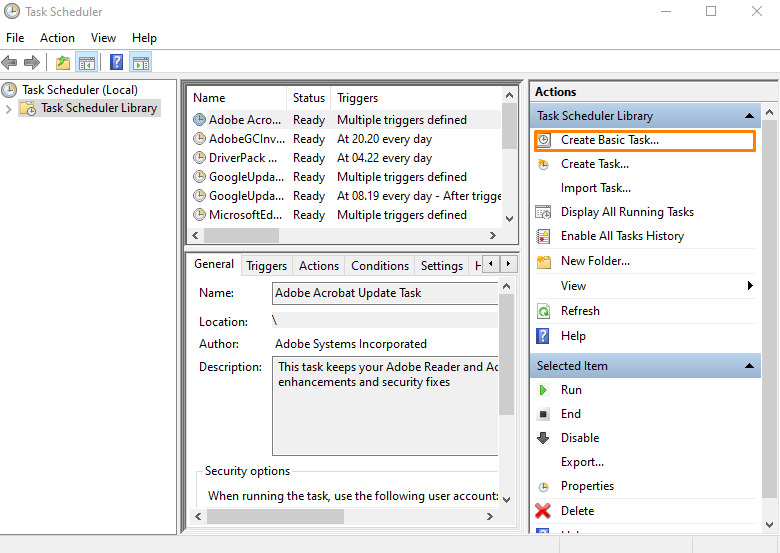Collapse the Selected Item actions section
Image resolution: width=780 pixels, height=553 pixels.
point(749,366)
